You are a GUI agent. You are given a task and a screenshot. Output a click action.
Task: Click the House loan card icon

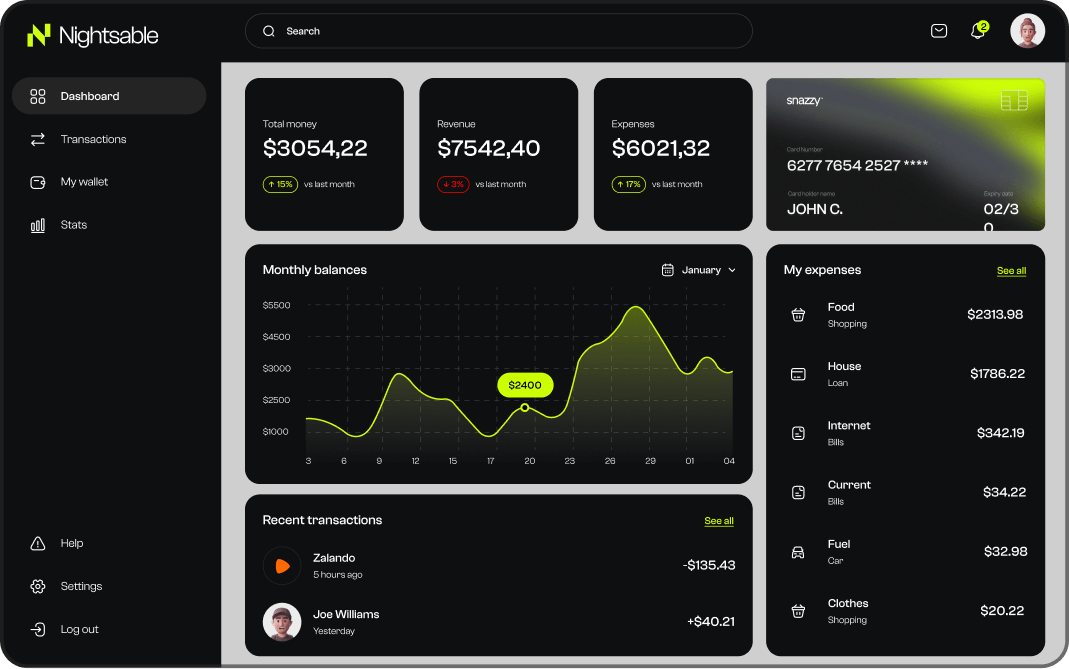point(798,374)
